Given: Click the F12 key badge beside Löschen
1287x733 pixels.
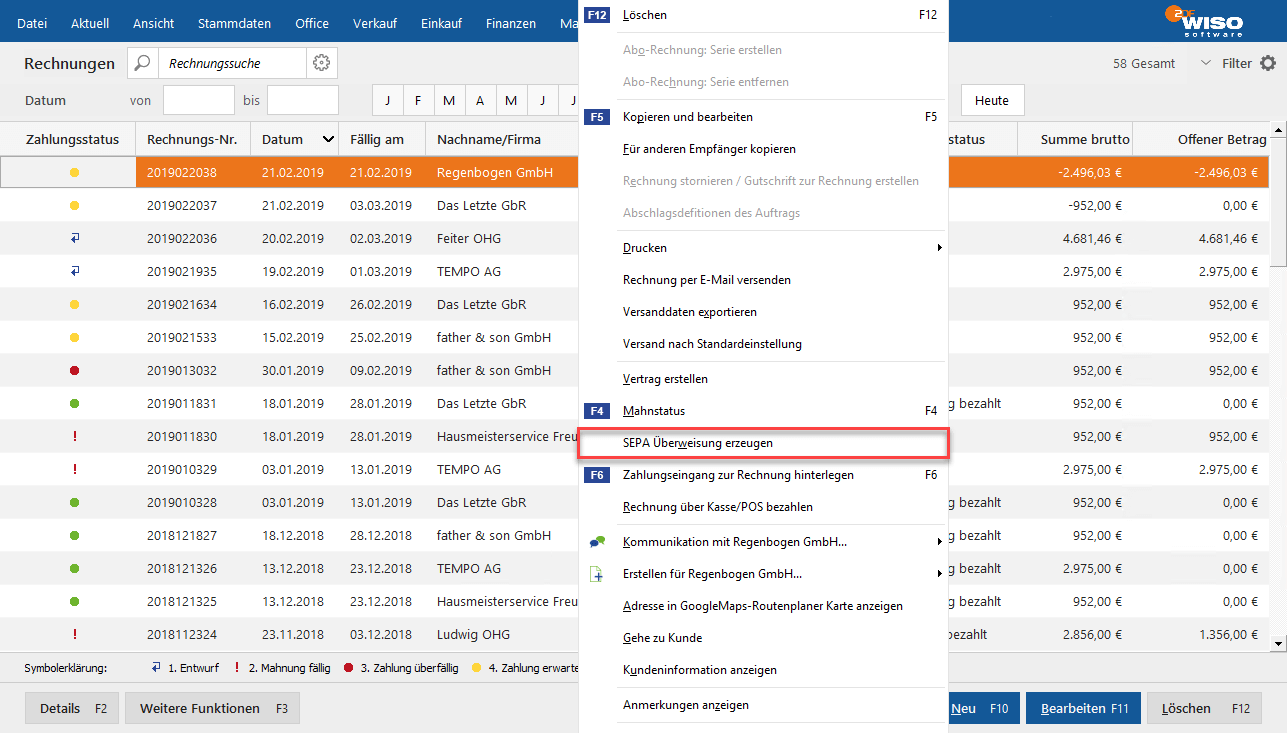Looking at the screenshot, I should tap(597, 15).
